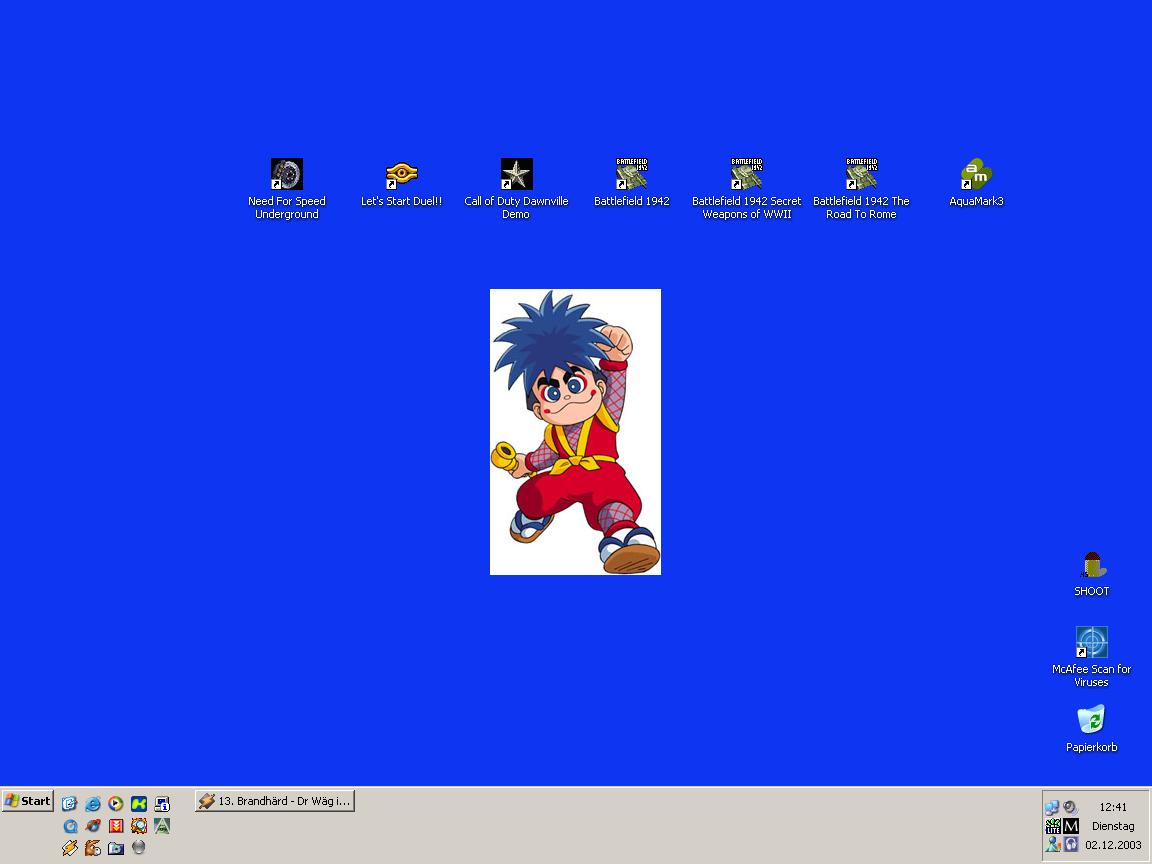
Task: Click the headphones tray icon
Action: (x=1071, y=844)
